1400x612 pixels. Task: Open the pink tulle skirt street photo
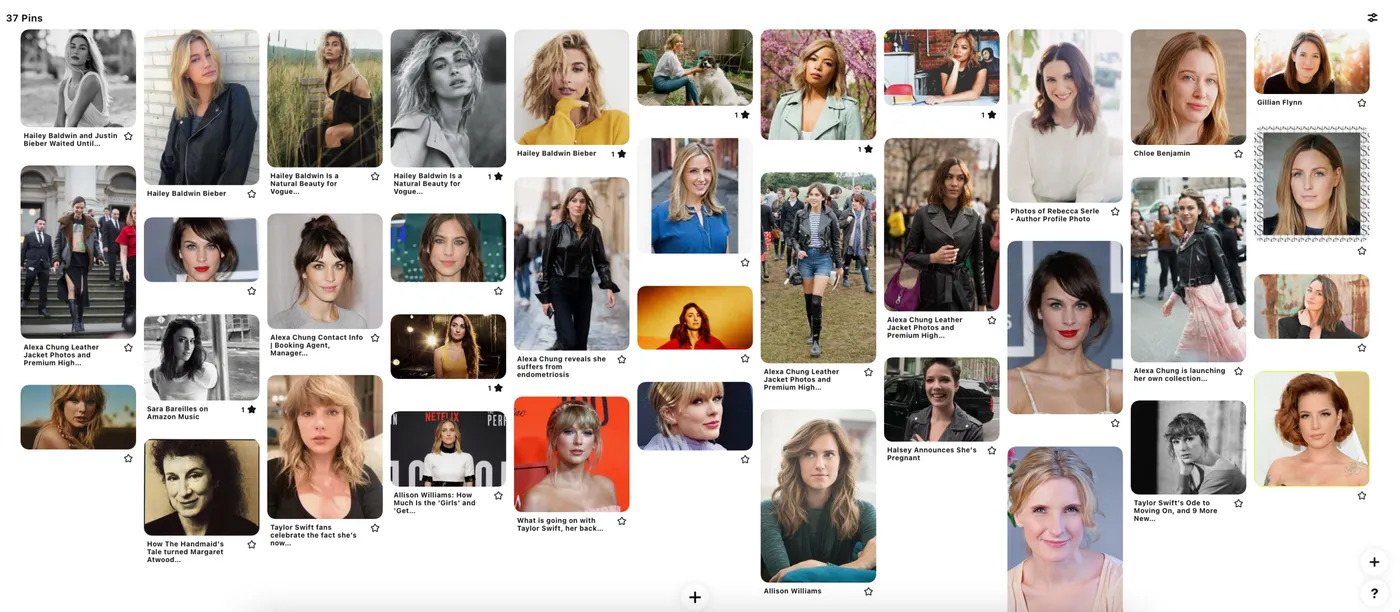[x=1188, y=270]
